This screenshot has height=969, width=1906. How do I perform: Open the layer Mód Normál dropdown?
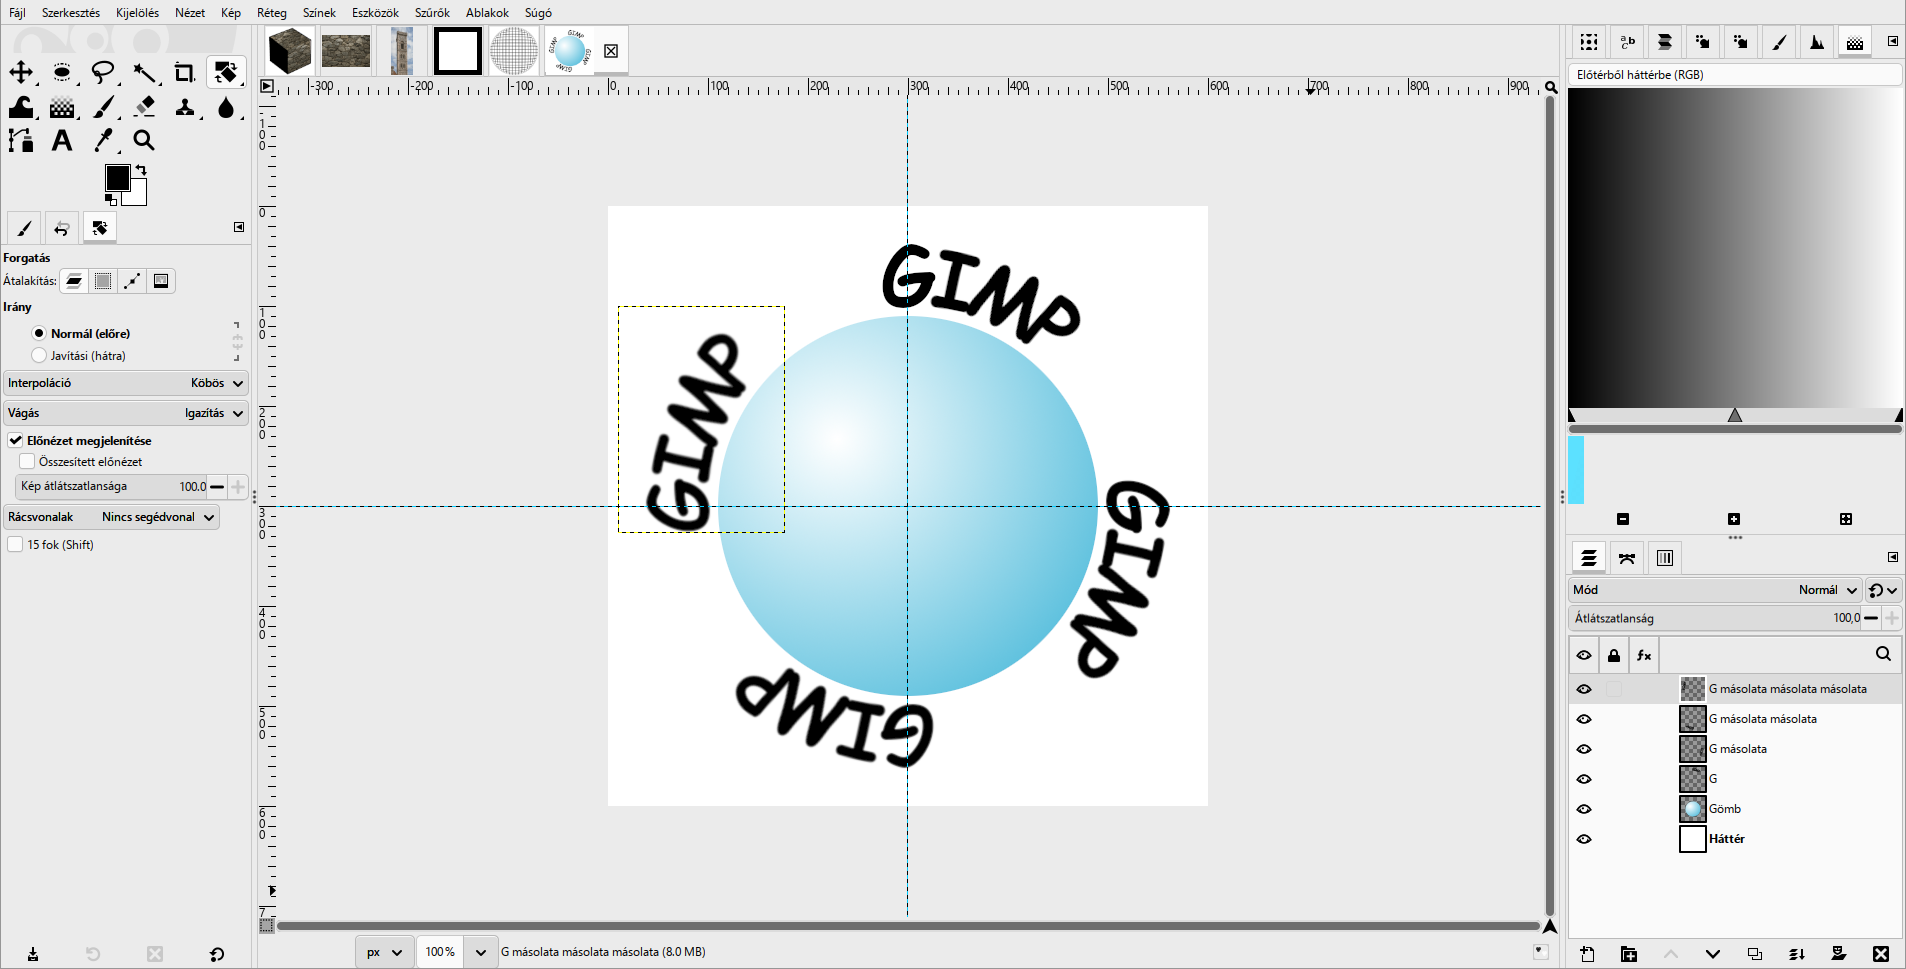coord(1715,590)
